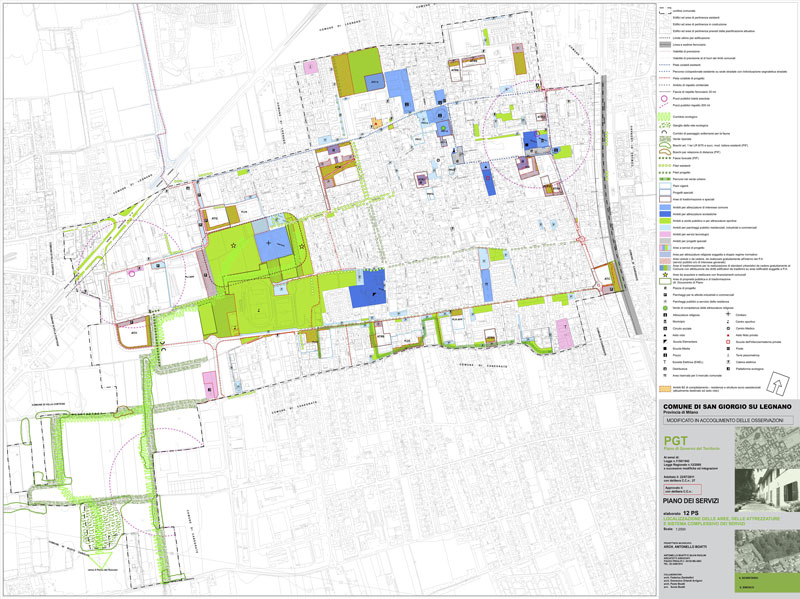Viewport: 800px width, 599px height.
Task: Click the Scuola Media legend icon
Action: click(x=665, y=348)
